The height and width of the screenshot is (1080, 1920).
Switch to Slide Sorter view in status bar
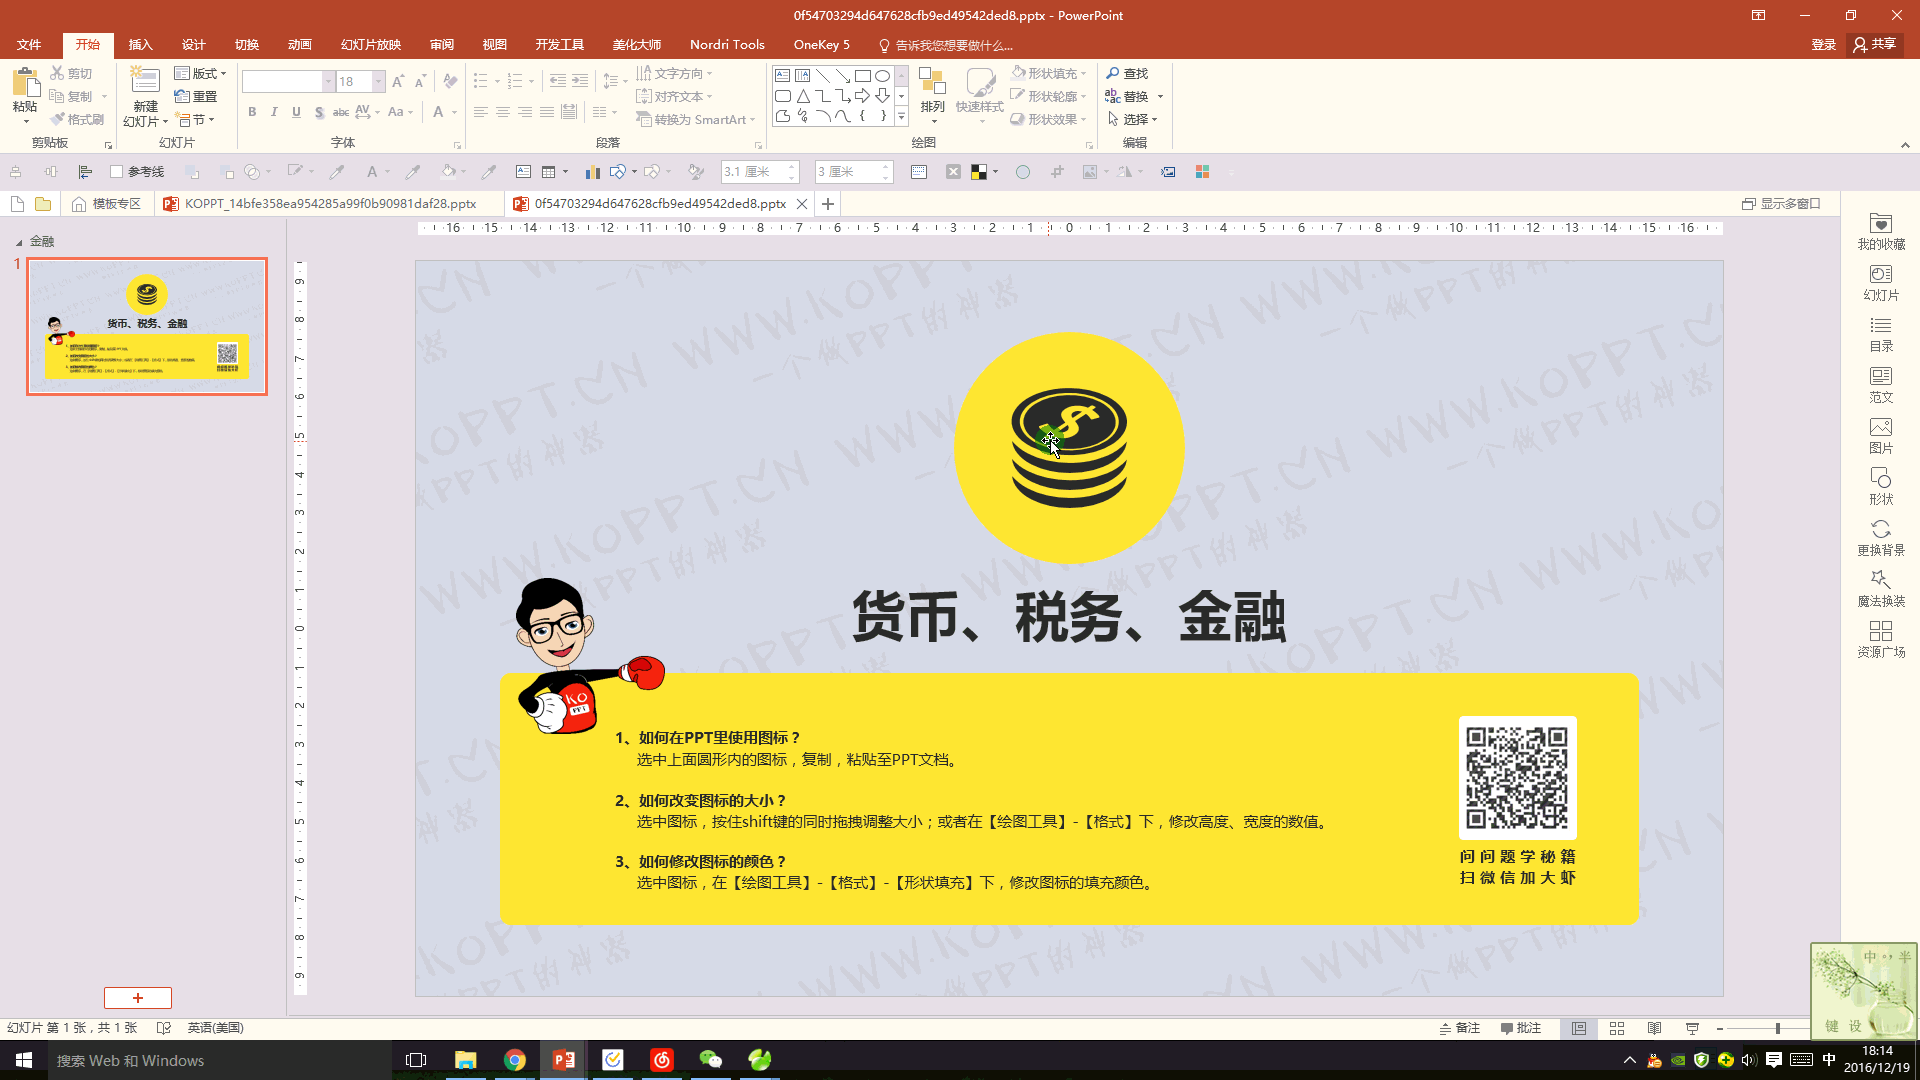(1617, 1028)
